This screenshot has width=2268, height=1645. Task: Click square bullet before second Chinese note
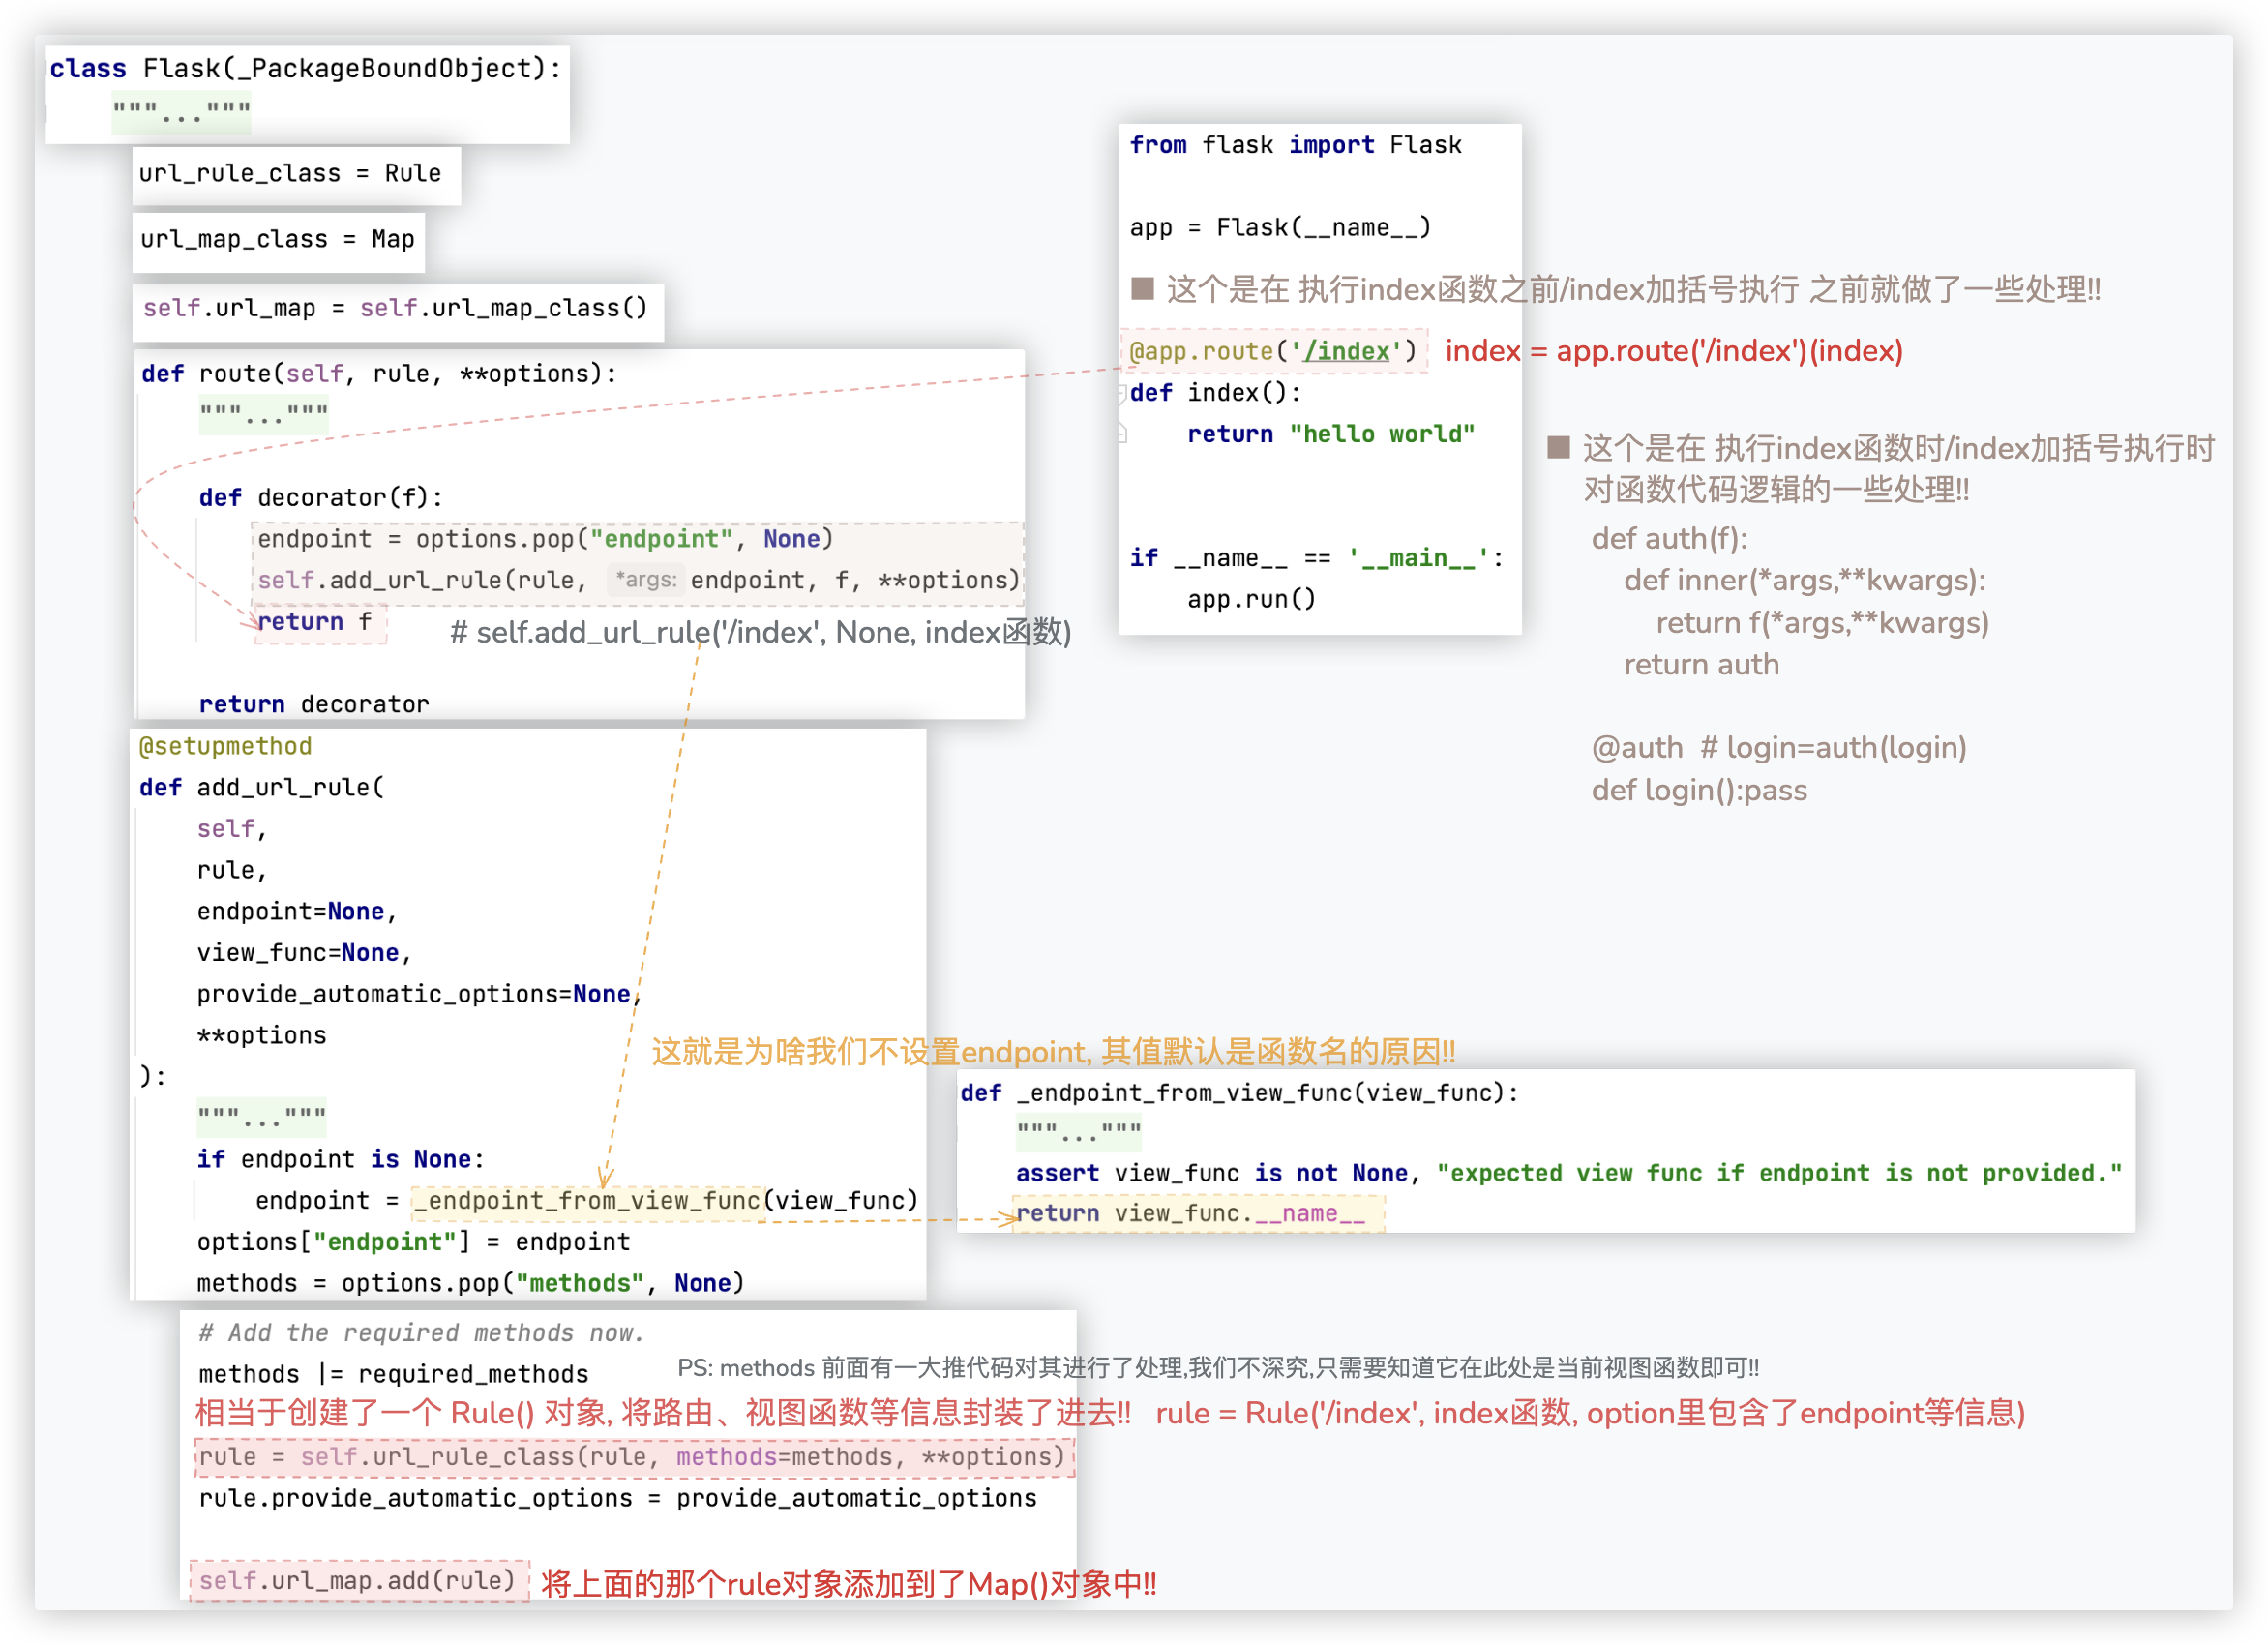1558,447
